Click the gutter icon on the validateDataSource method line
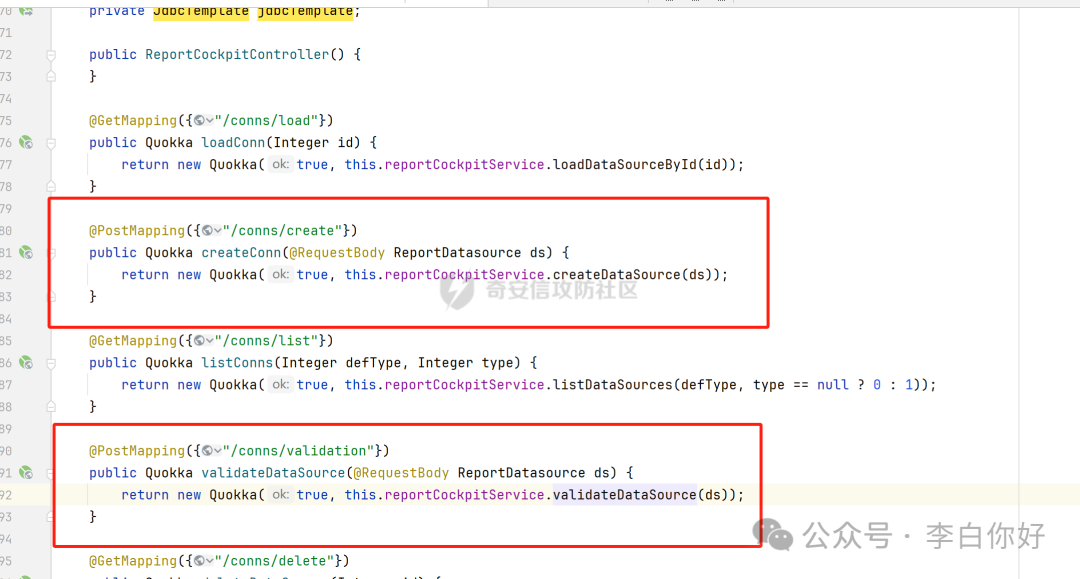 click(25, 473)
